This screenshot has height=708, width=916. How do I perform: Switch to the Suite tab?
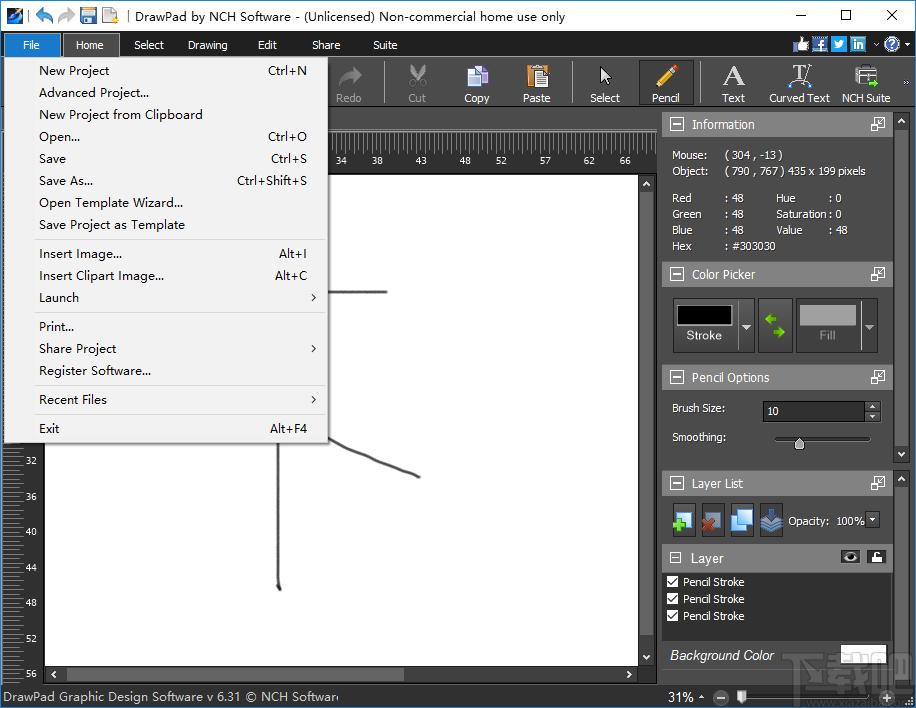point(385,45)
